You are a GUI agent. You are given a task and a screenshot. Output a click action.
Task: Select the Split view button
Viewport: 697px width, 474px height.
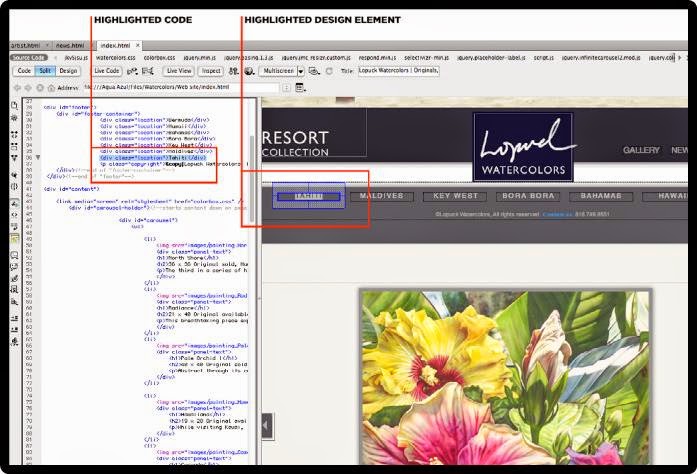coord(45,71)
